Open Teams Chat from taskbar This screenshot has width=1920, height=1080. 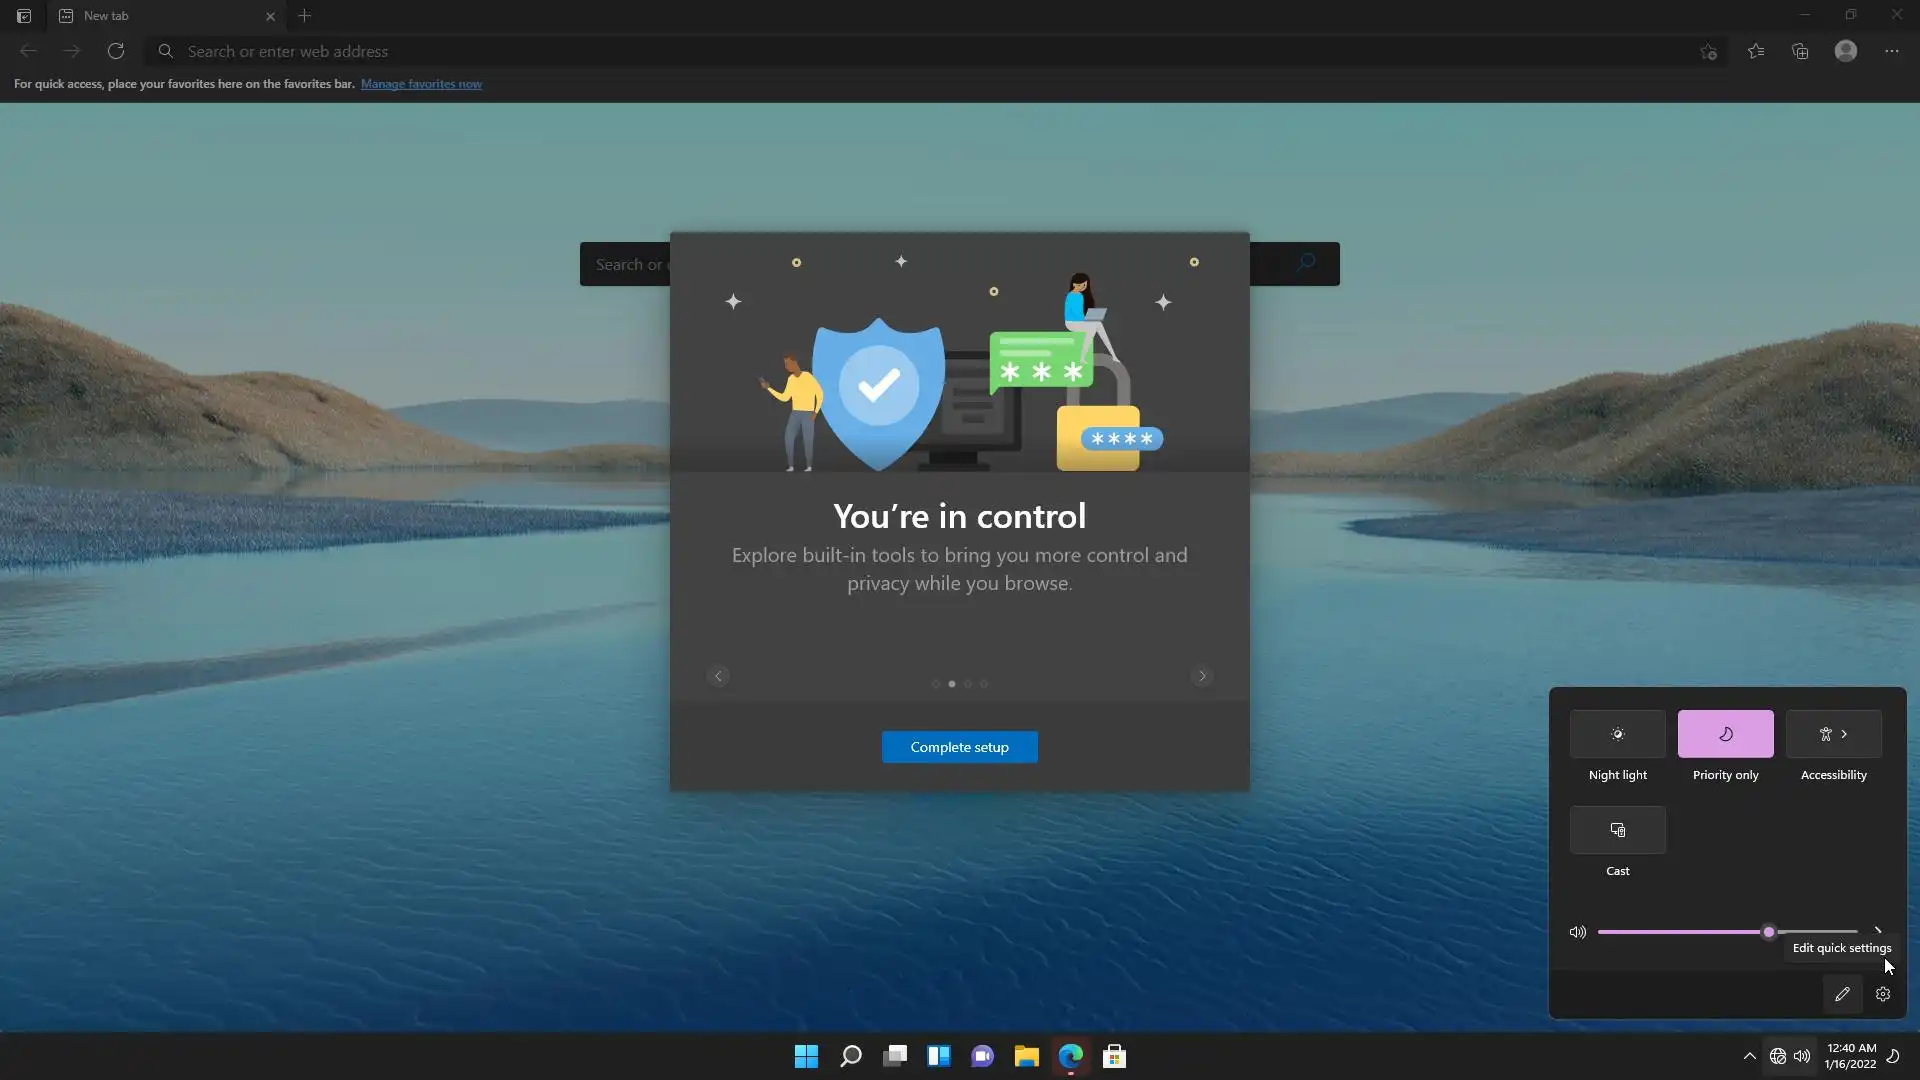[x=982, y=1056]
